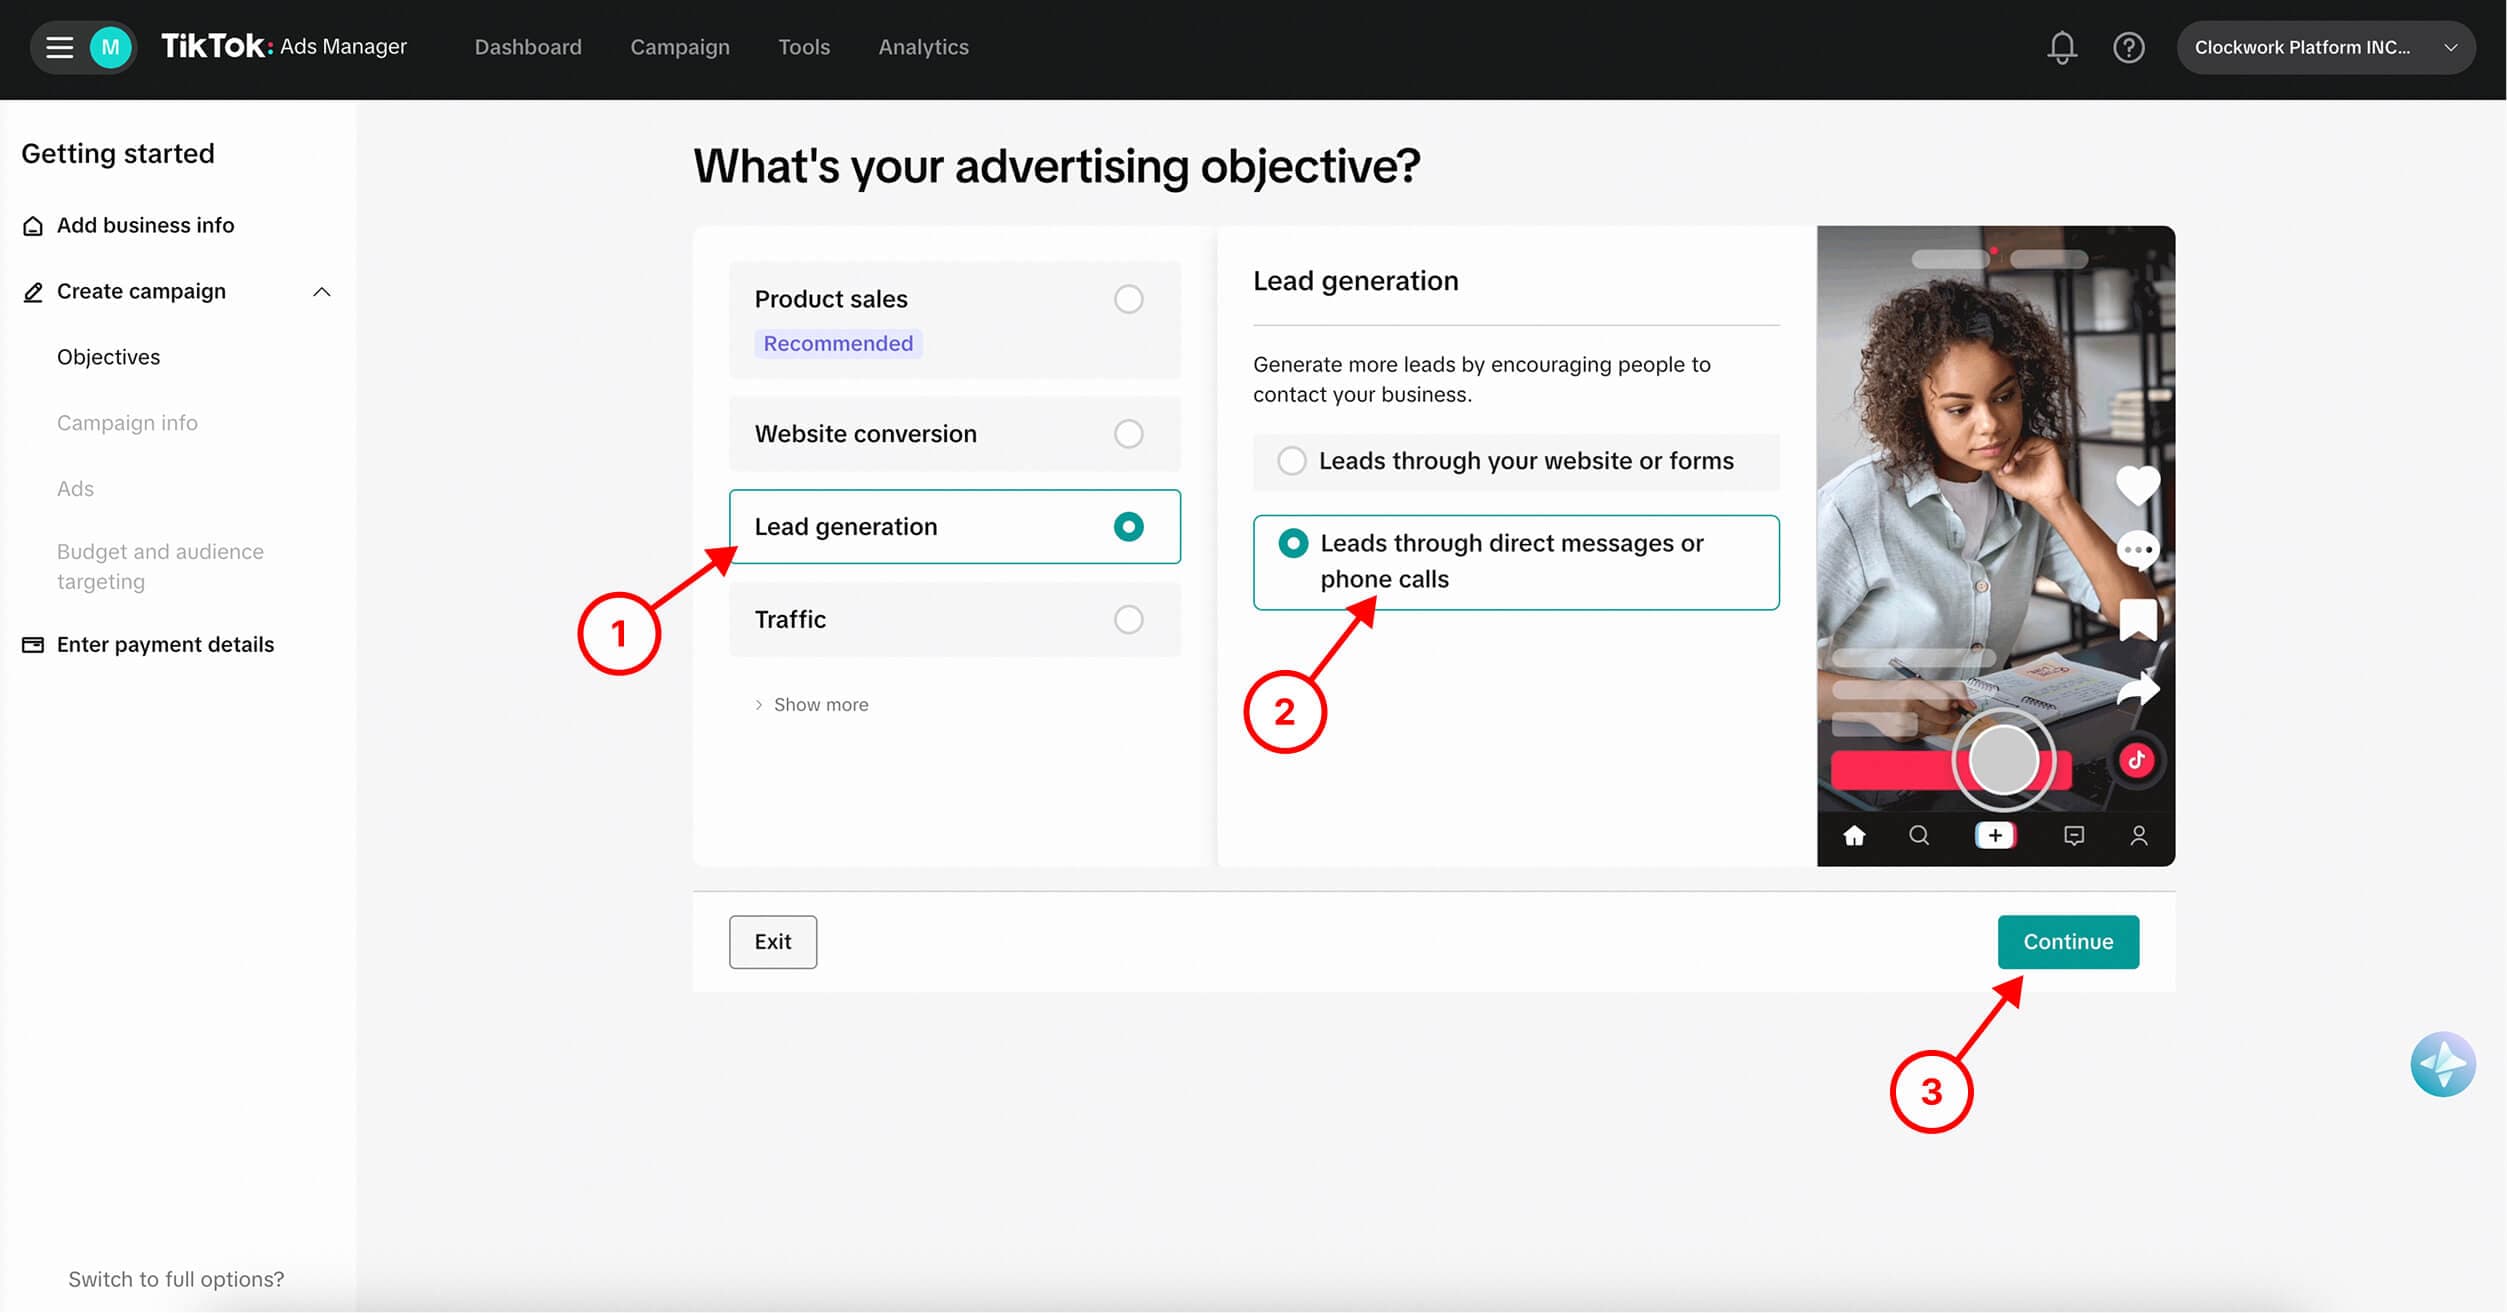Image resolution: width=2507 pixels, height=1313 pixels.
Task: Open the Dashboard tab
Action: tap(528, 47)
